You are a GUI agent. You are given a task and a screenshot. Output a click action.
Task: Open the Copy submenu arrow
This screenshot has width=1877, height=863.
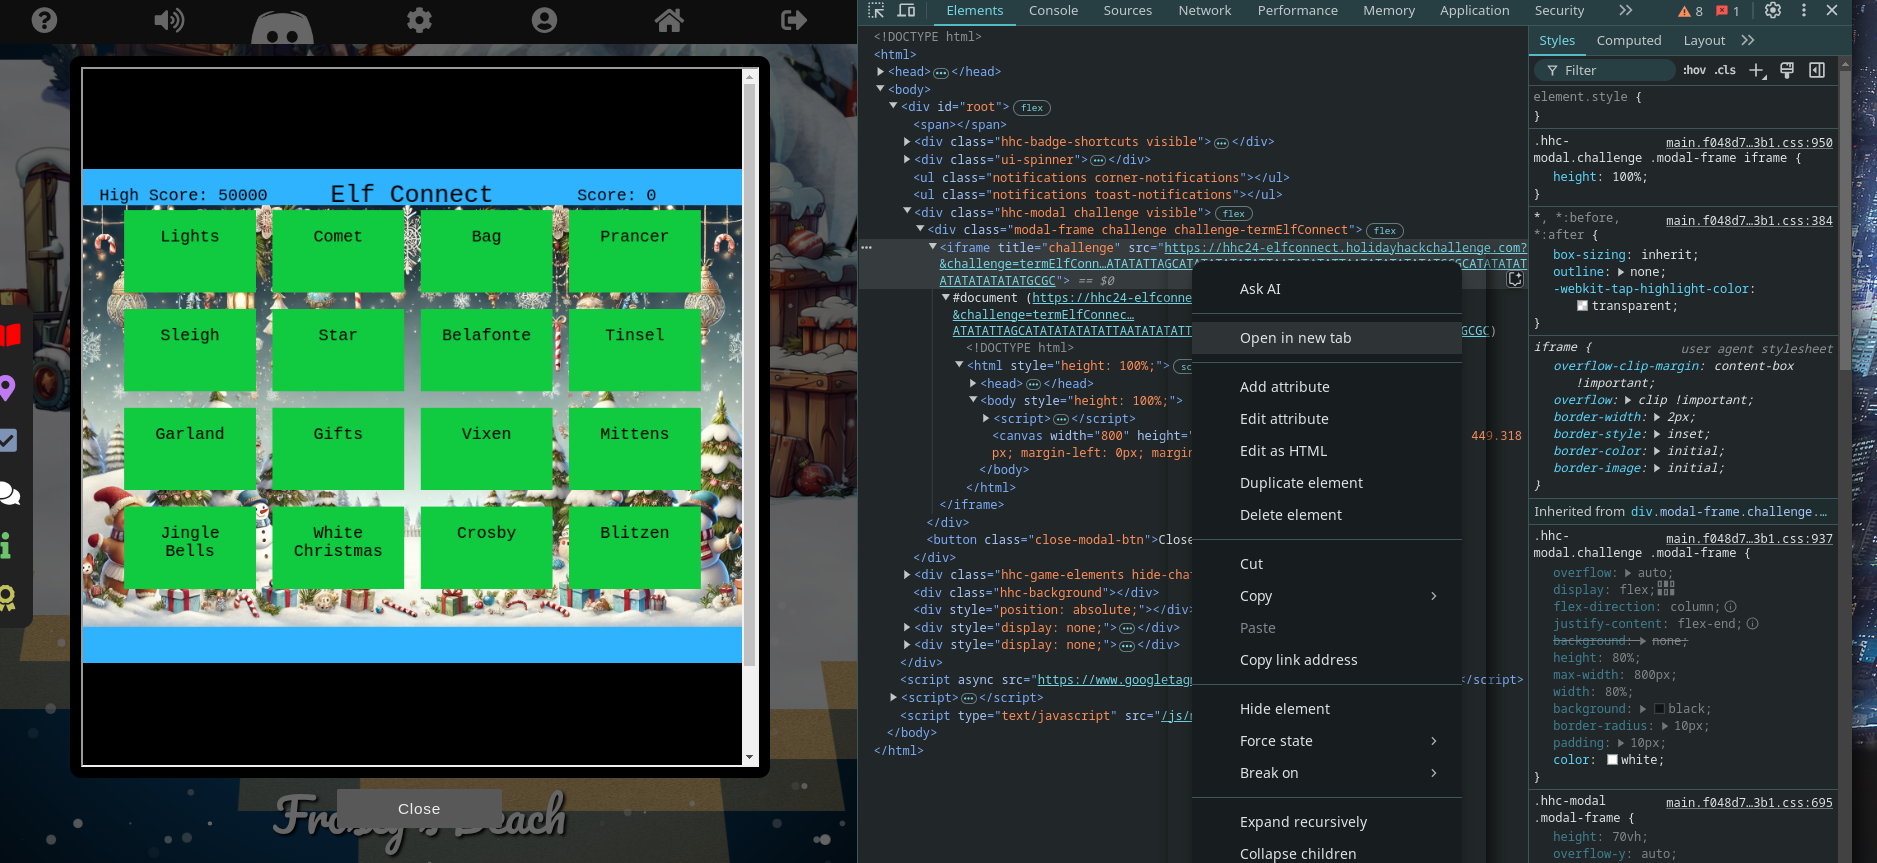[1434, 596]
